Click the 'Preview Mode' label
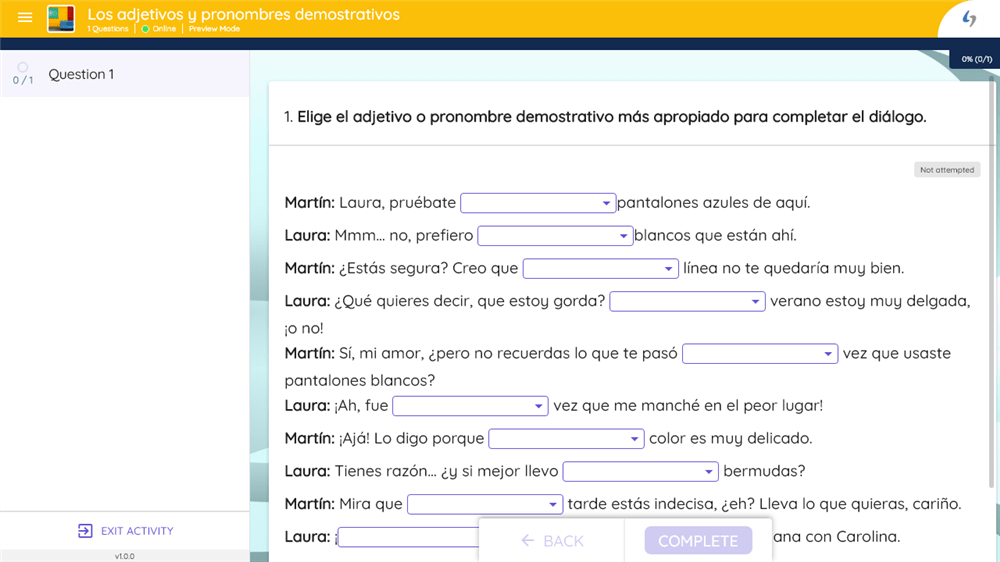This screenshot has height=562, width=1000. point(214,29)
